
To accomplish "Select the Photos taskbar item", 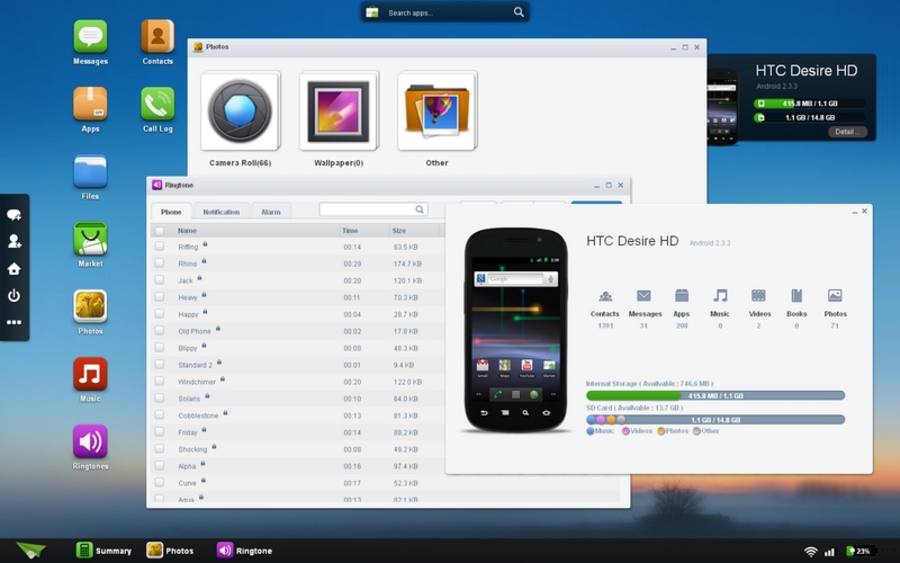I will [x=170, y=550].
